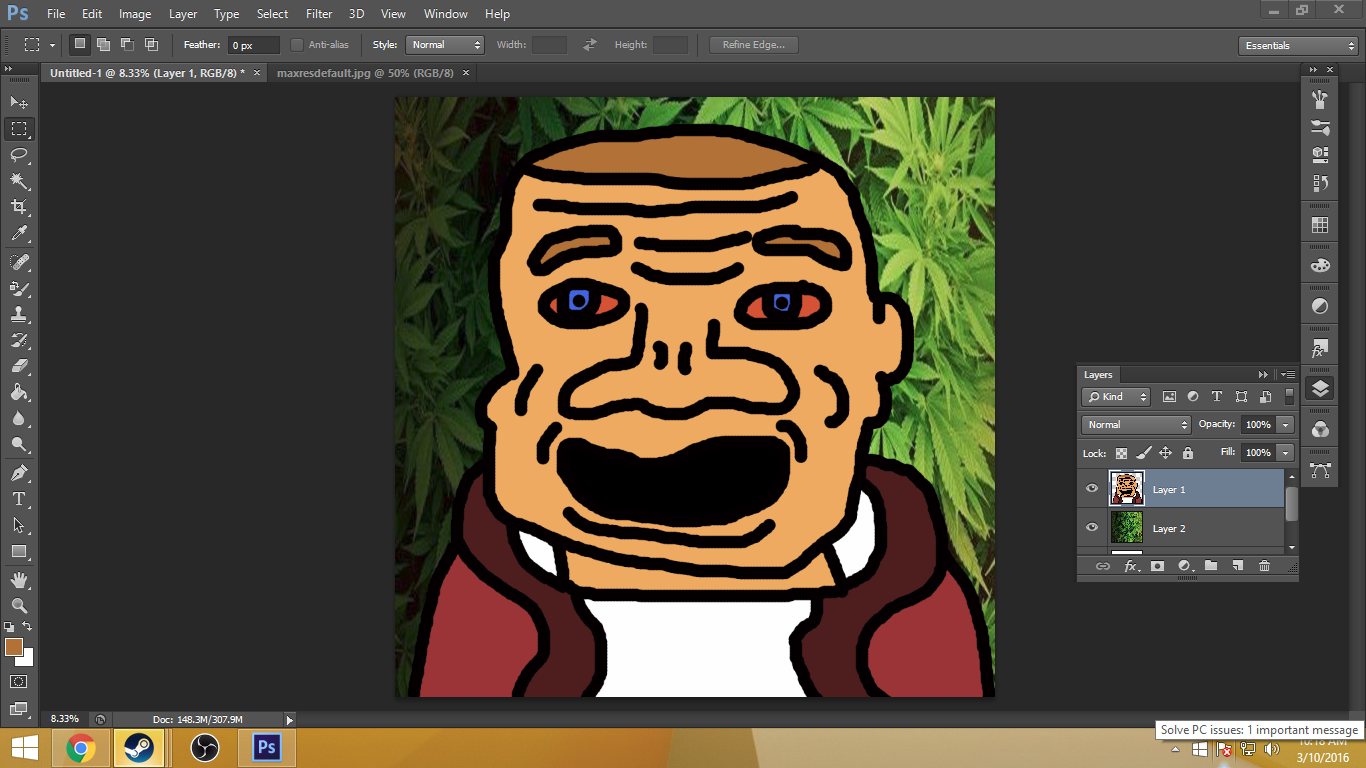
Task: Select the Crop tool
Action: tap(19, 207)
